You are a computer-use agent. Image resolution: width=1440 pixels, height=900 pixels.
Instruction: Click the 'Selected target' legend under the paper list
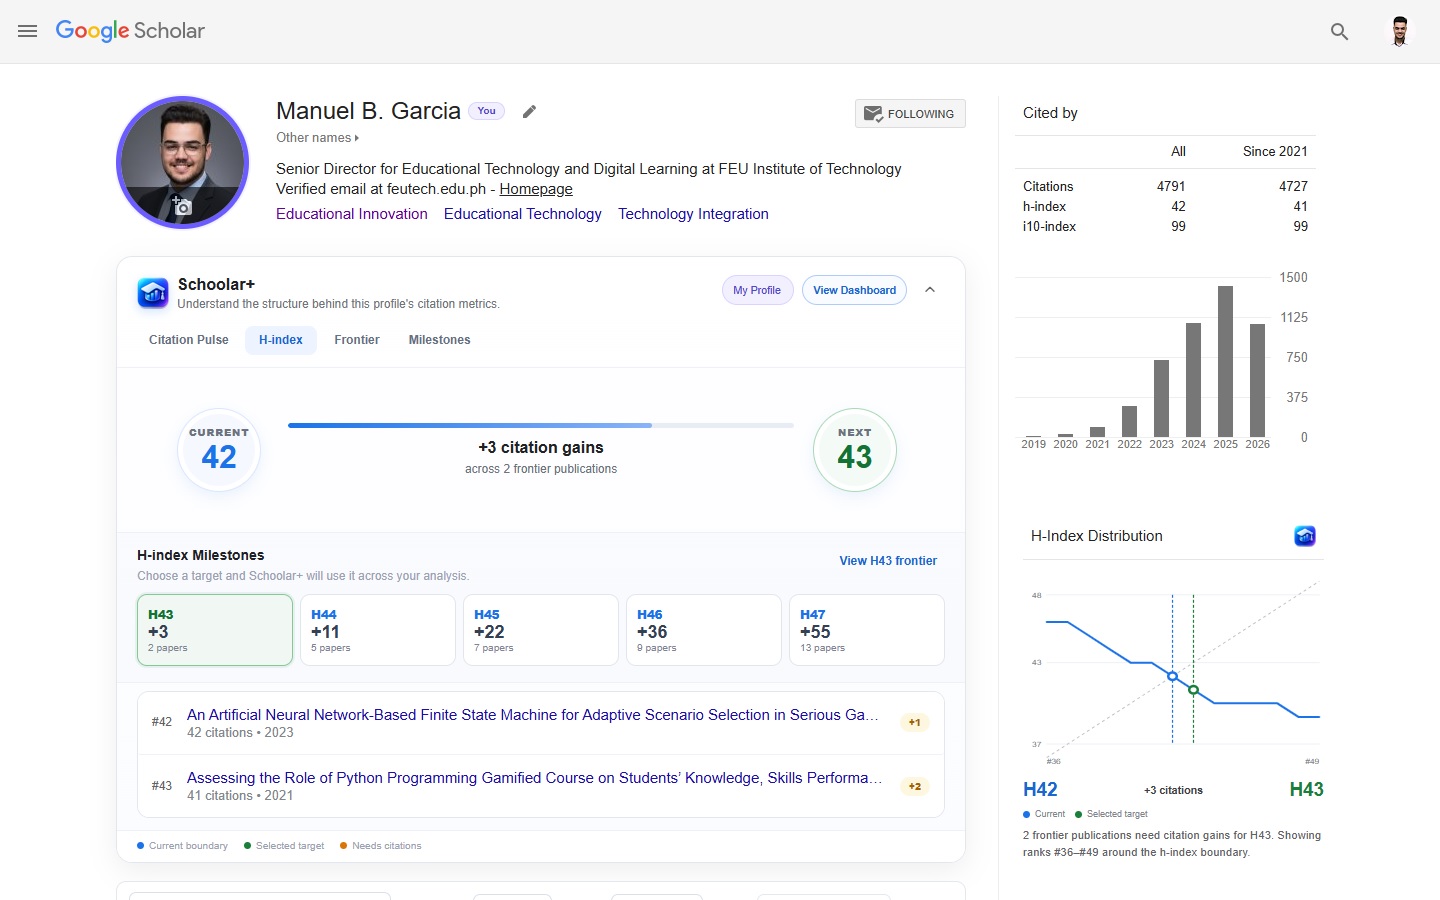pos(284,846)
